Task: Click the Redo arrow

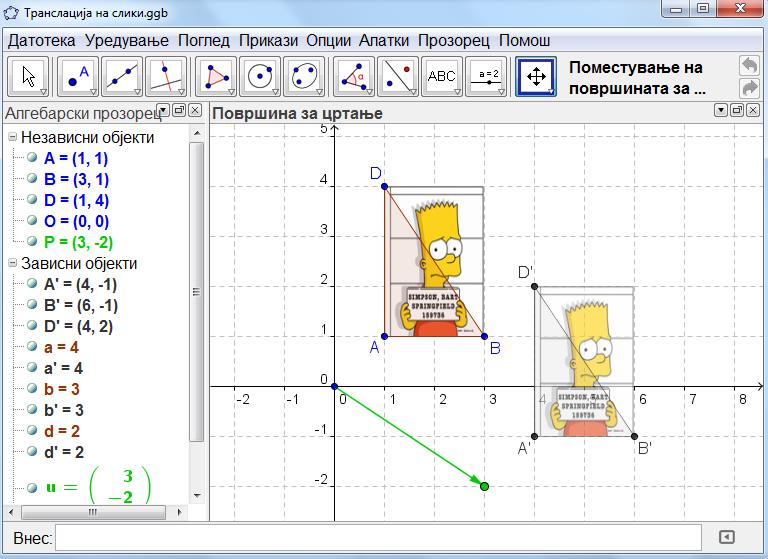Action: [x=749, y=88]
